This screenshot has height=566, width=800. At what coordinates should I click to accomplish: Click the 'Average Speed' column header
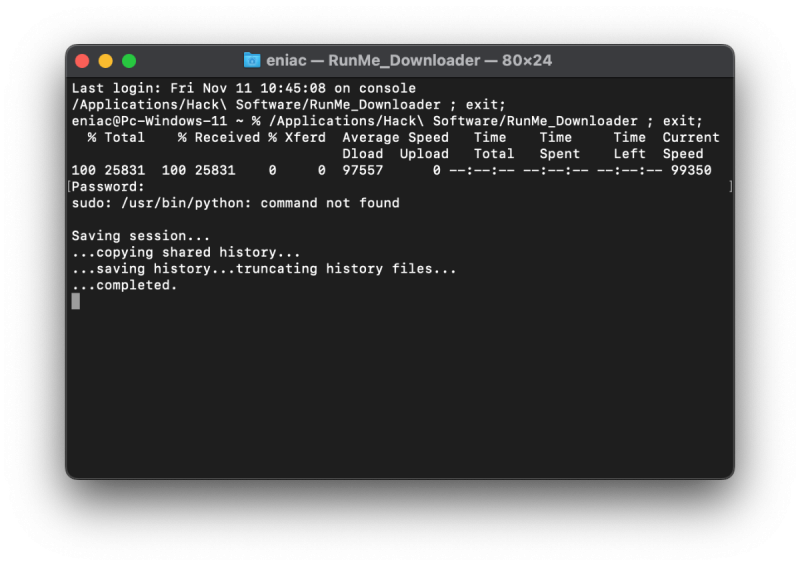click(x=395, y=137)
